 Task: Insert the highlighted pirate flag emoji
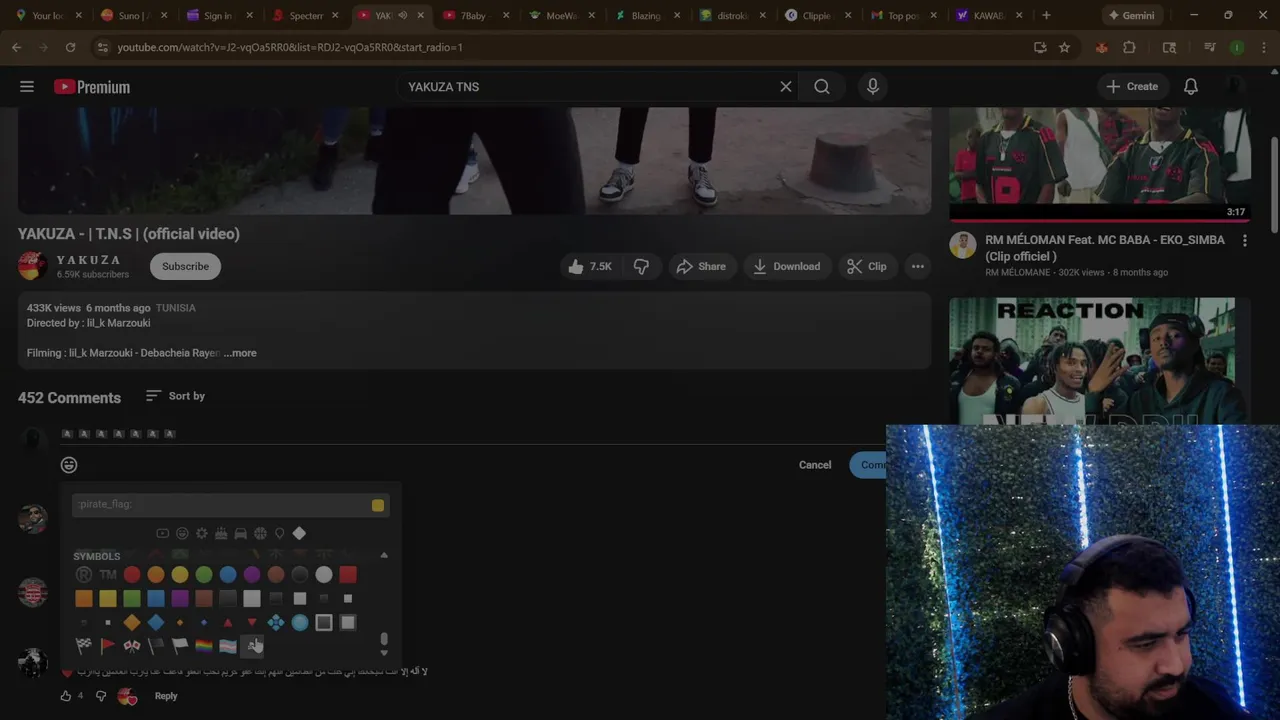252,647
